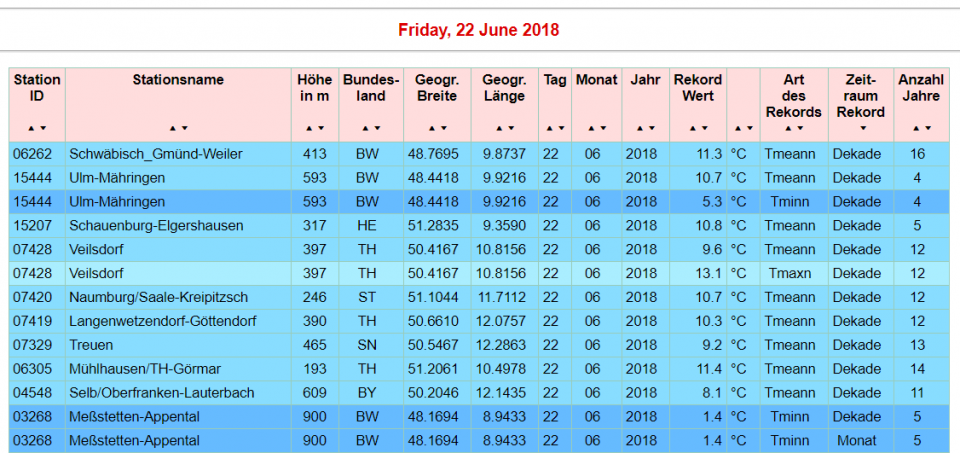
Task: Sort Geogr. Breite ascending
Action: click(x=430, y=129)
